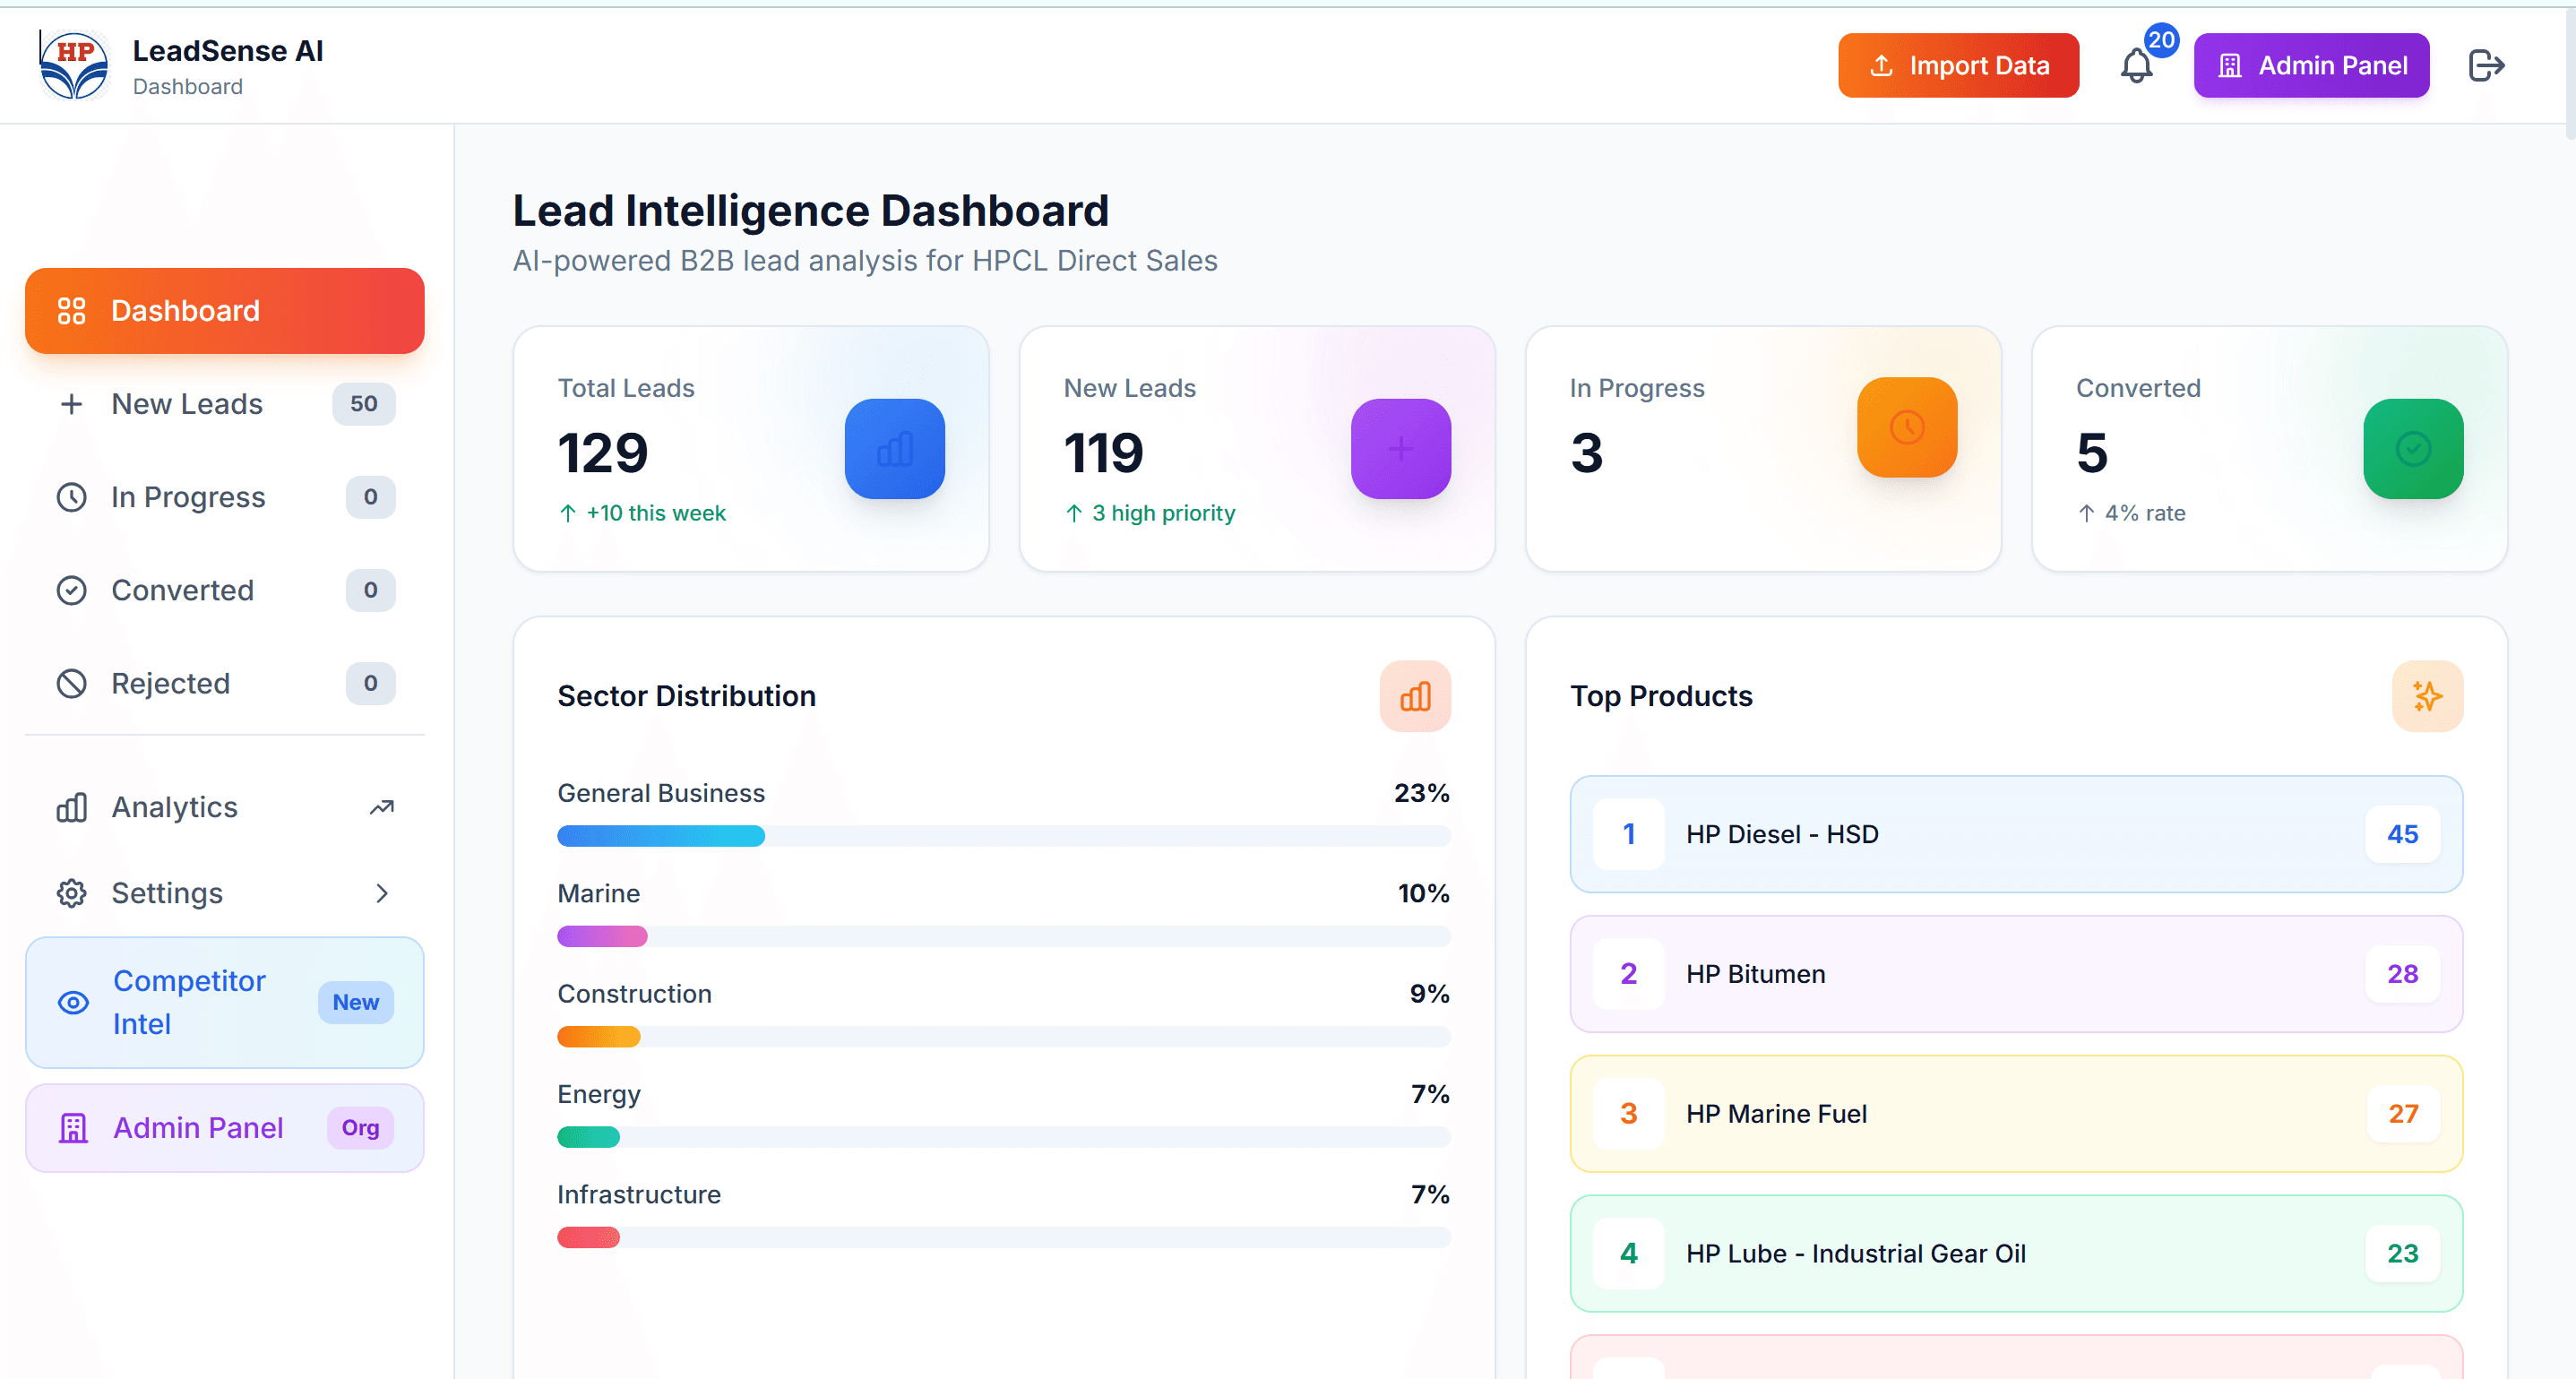Click the plus icon beside New Leads in sidebar
Viewport: 2576px width, 1379px height.
[x=71, y=404]
